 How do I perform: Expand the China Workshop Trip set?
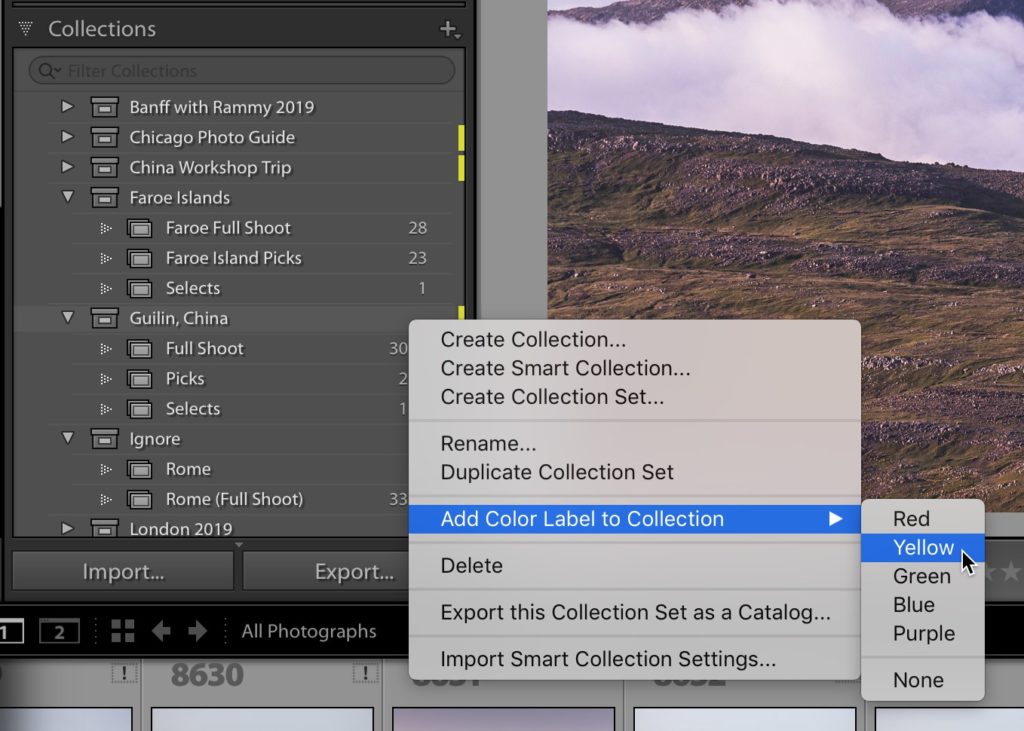tap(67, 167)
